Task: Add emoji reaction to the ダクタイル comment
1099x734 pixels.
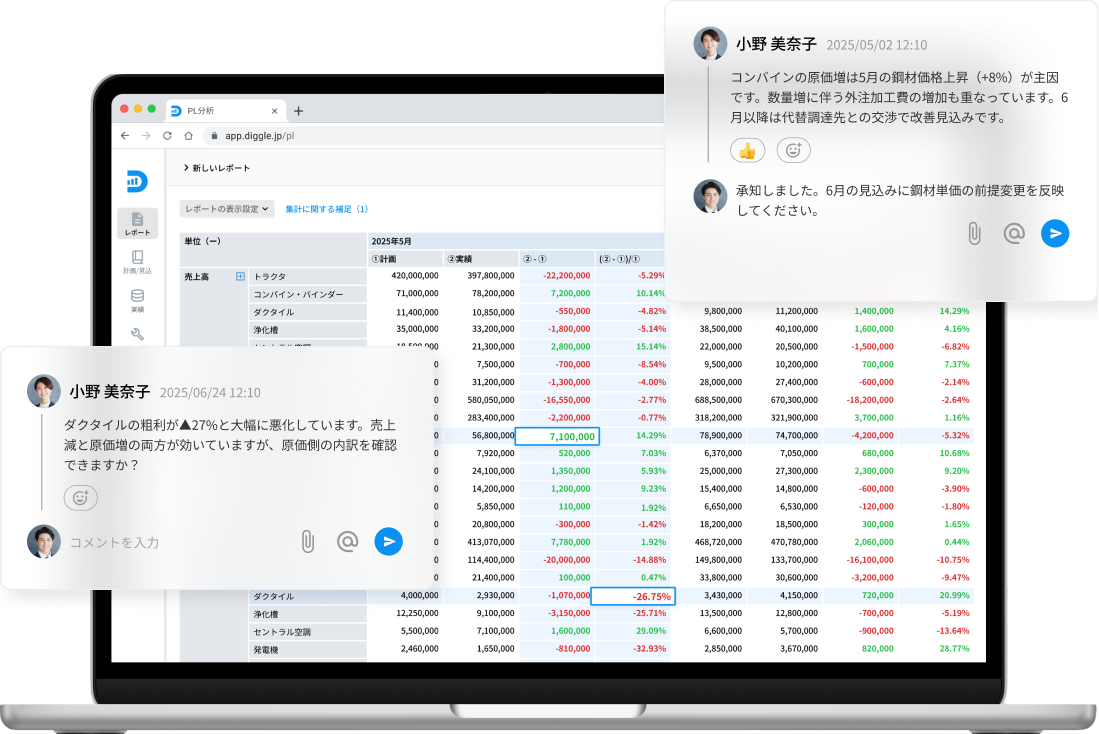Action: point(81,497)
